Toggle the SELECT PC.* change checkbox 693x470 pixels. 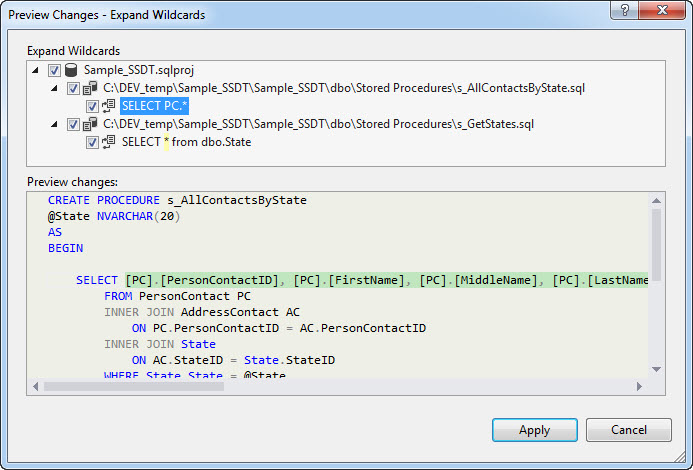(92, 107)
